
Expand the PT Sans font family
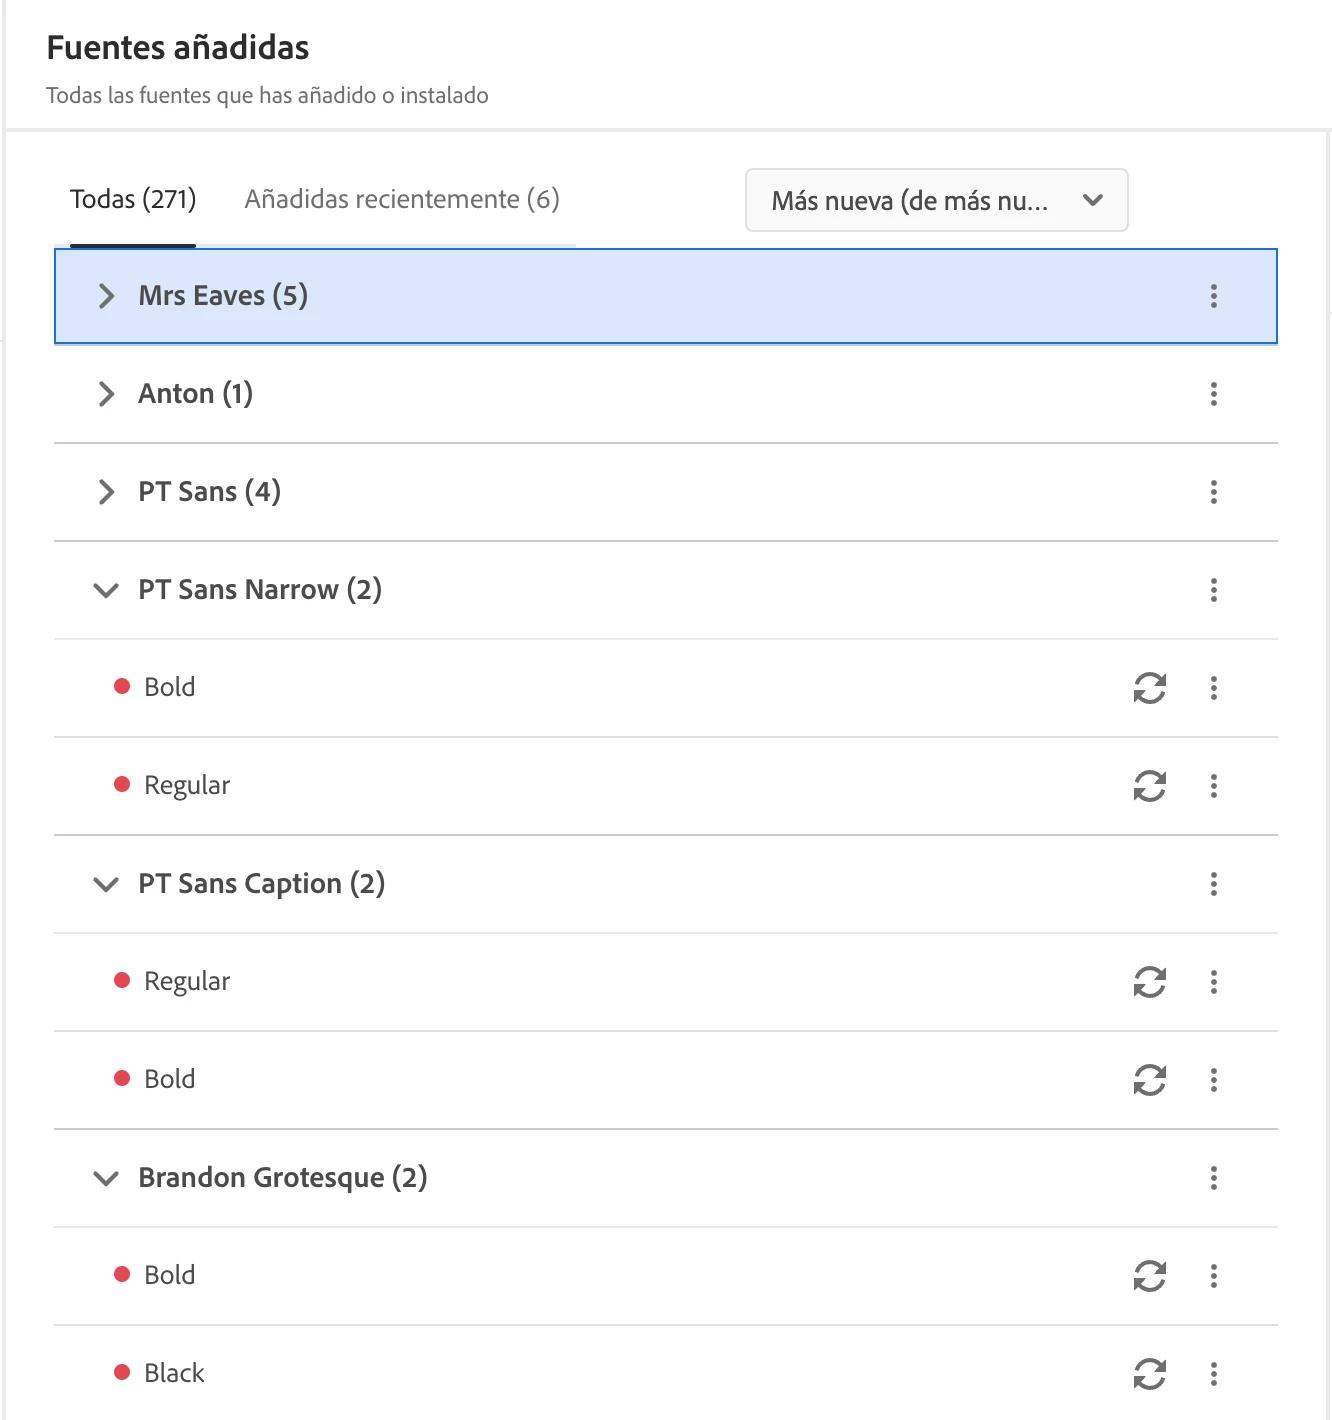pos(106,492)
